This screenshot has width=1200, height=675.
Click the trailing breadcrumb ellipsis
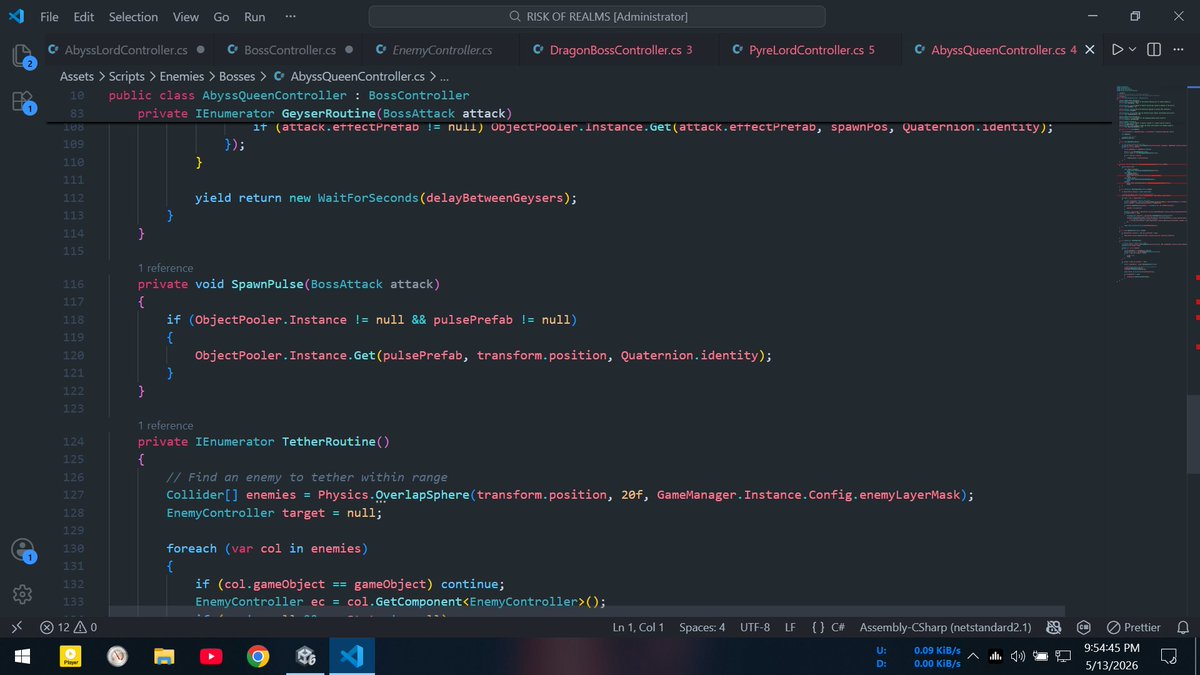[x=445, y=76]
